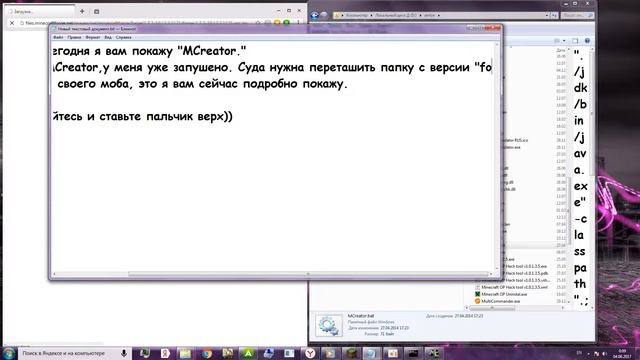
Task: Open the folder icon in the taskbar
Action: point(185,353)
